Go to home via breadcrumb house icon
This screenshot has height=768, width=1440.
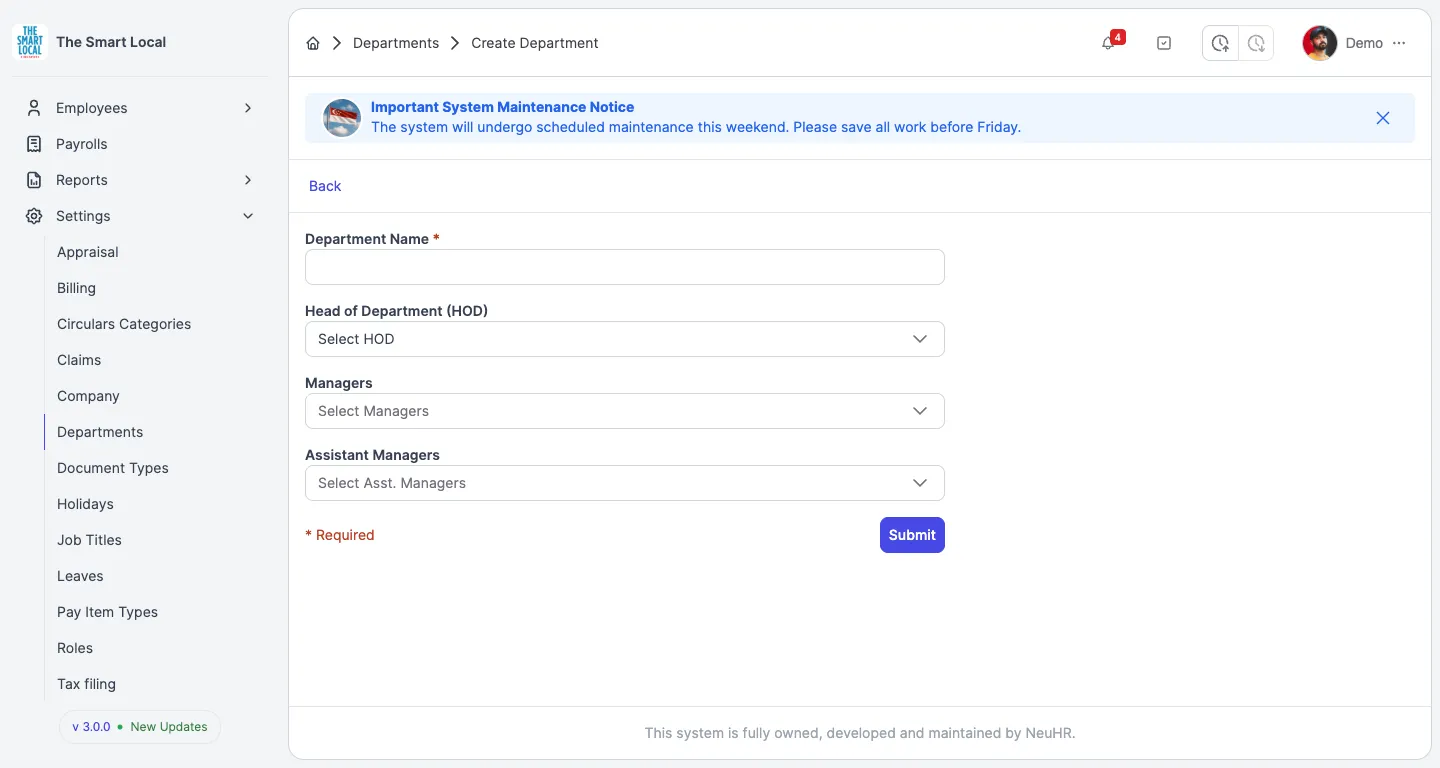click(x=313, y=43)
